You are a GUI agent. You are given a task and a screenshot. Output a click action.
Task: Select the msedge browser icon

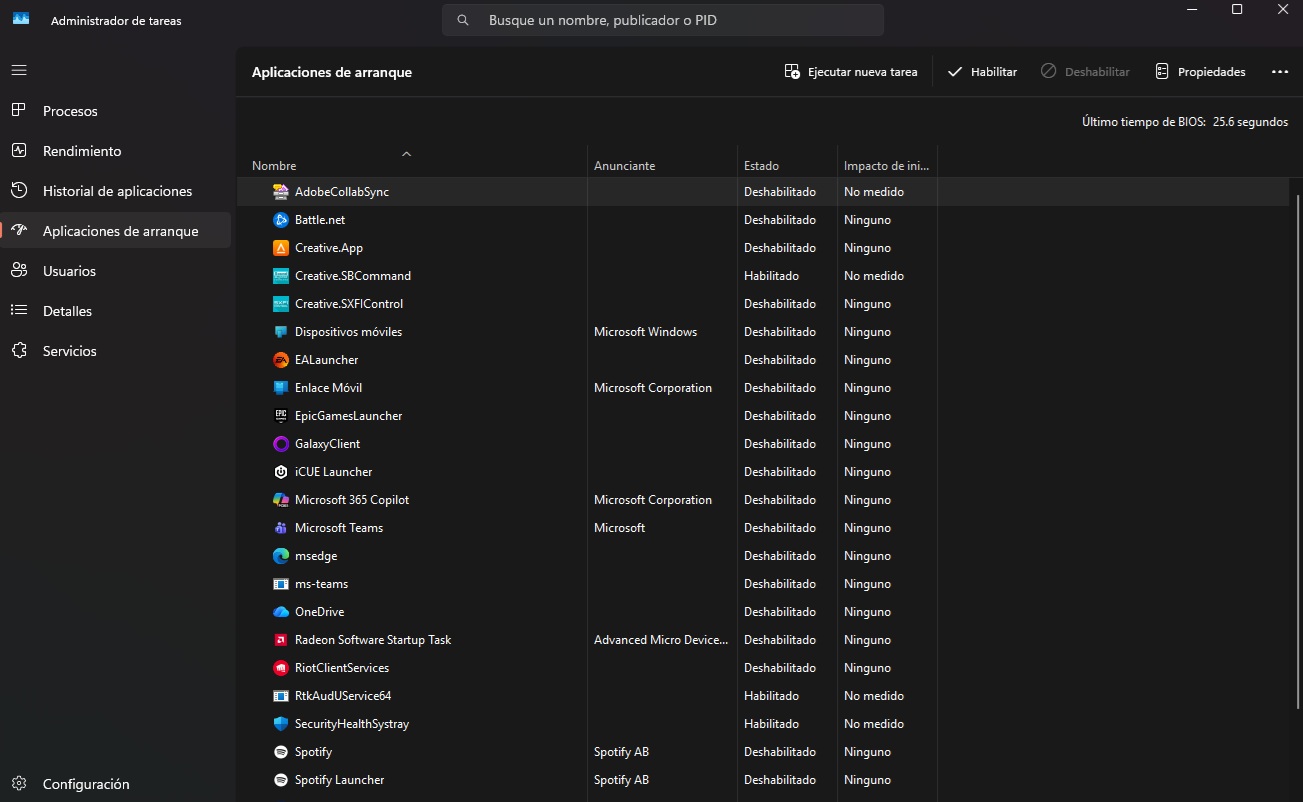tap(280, 555)
